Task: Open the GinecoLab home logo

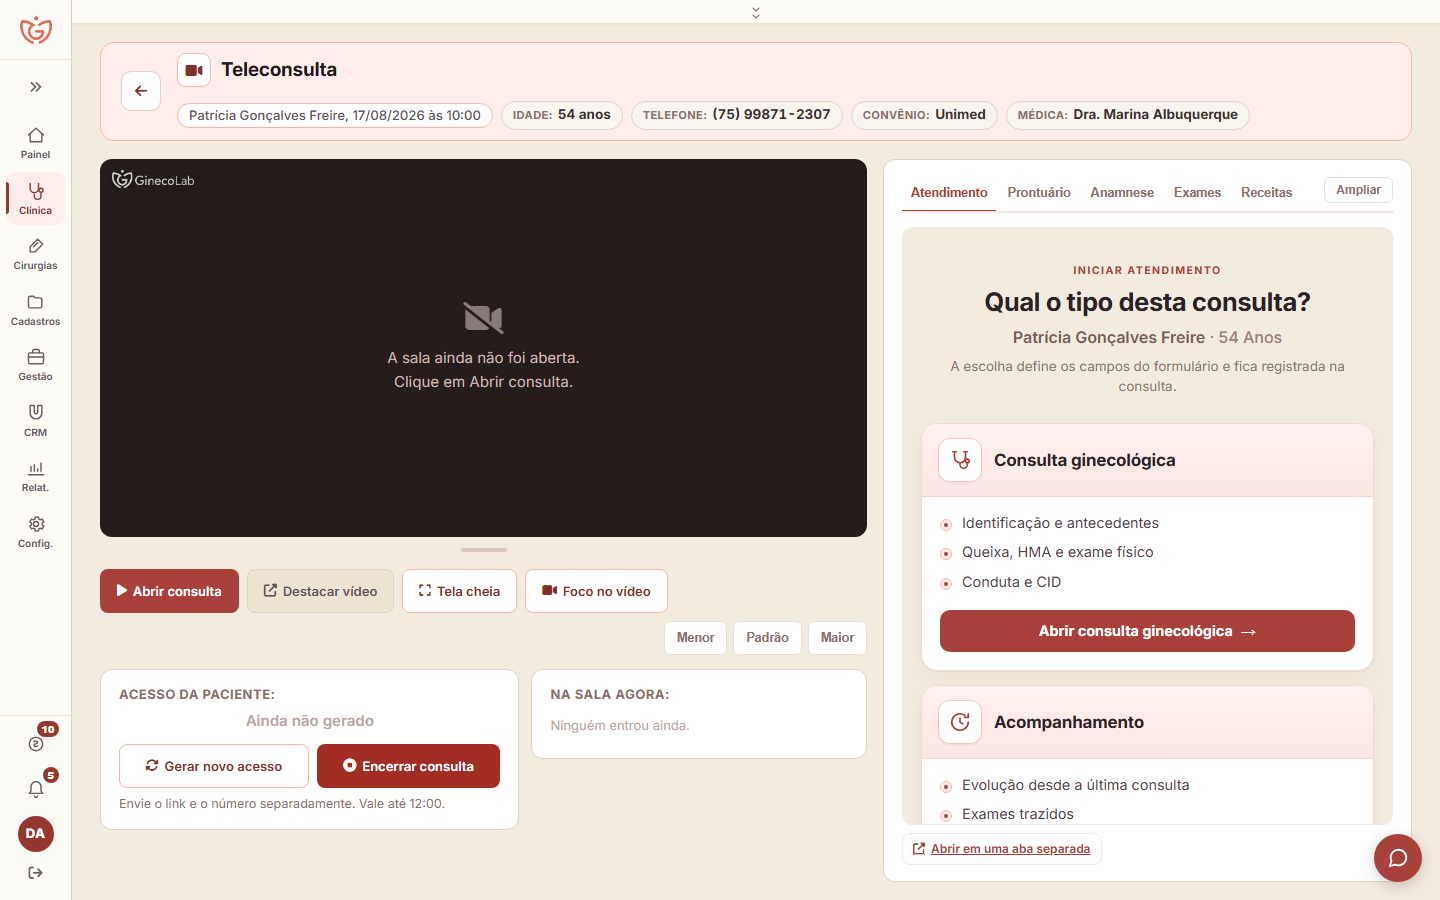Action: point(36,30)
